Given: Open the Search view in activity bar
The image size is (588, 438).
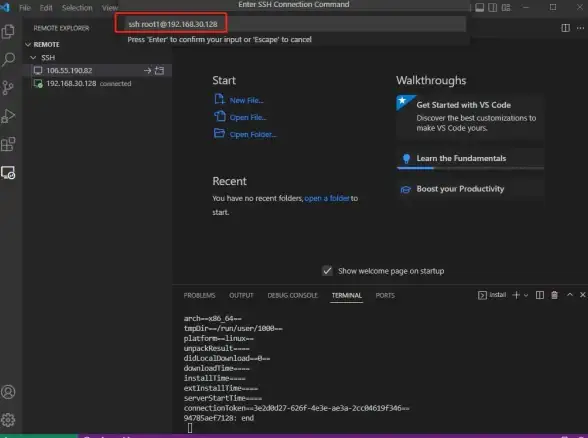Looking at the screenshot, I should 8,59.
